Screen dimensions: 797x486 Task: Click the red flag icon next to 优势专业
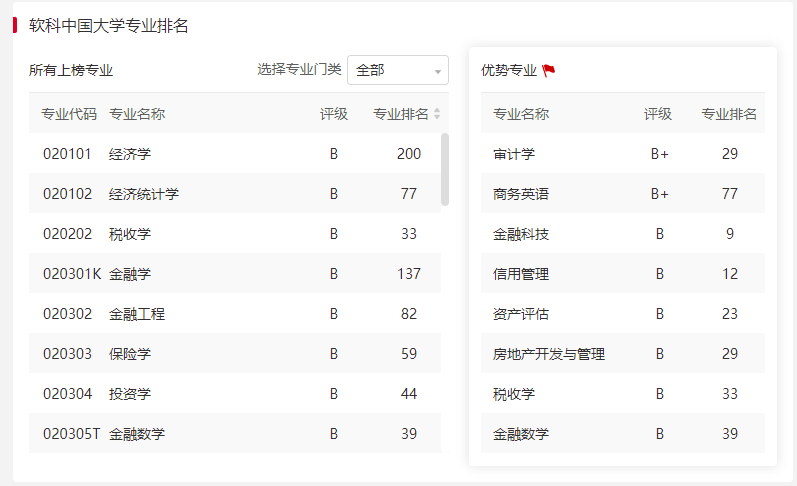point(548,70)
